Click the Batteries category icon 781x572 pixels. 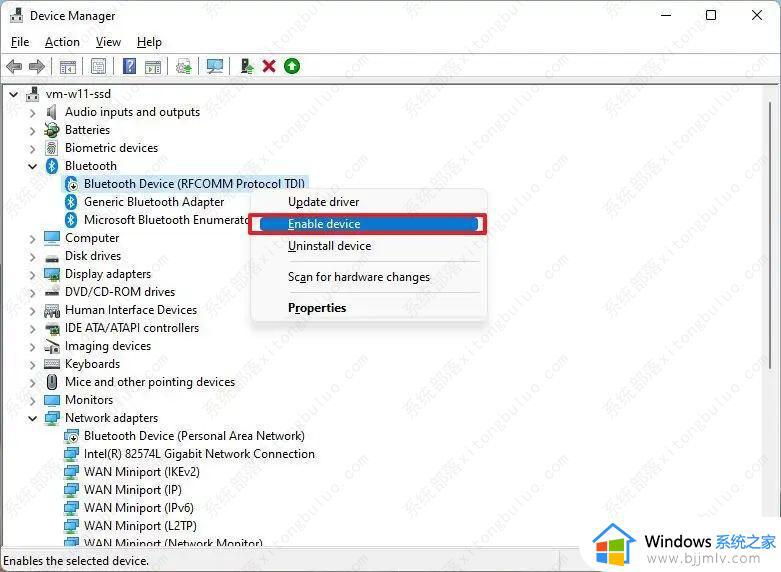[x=52, y=130]
